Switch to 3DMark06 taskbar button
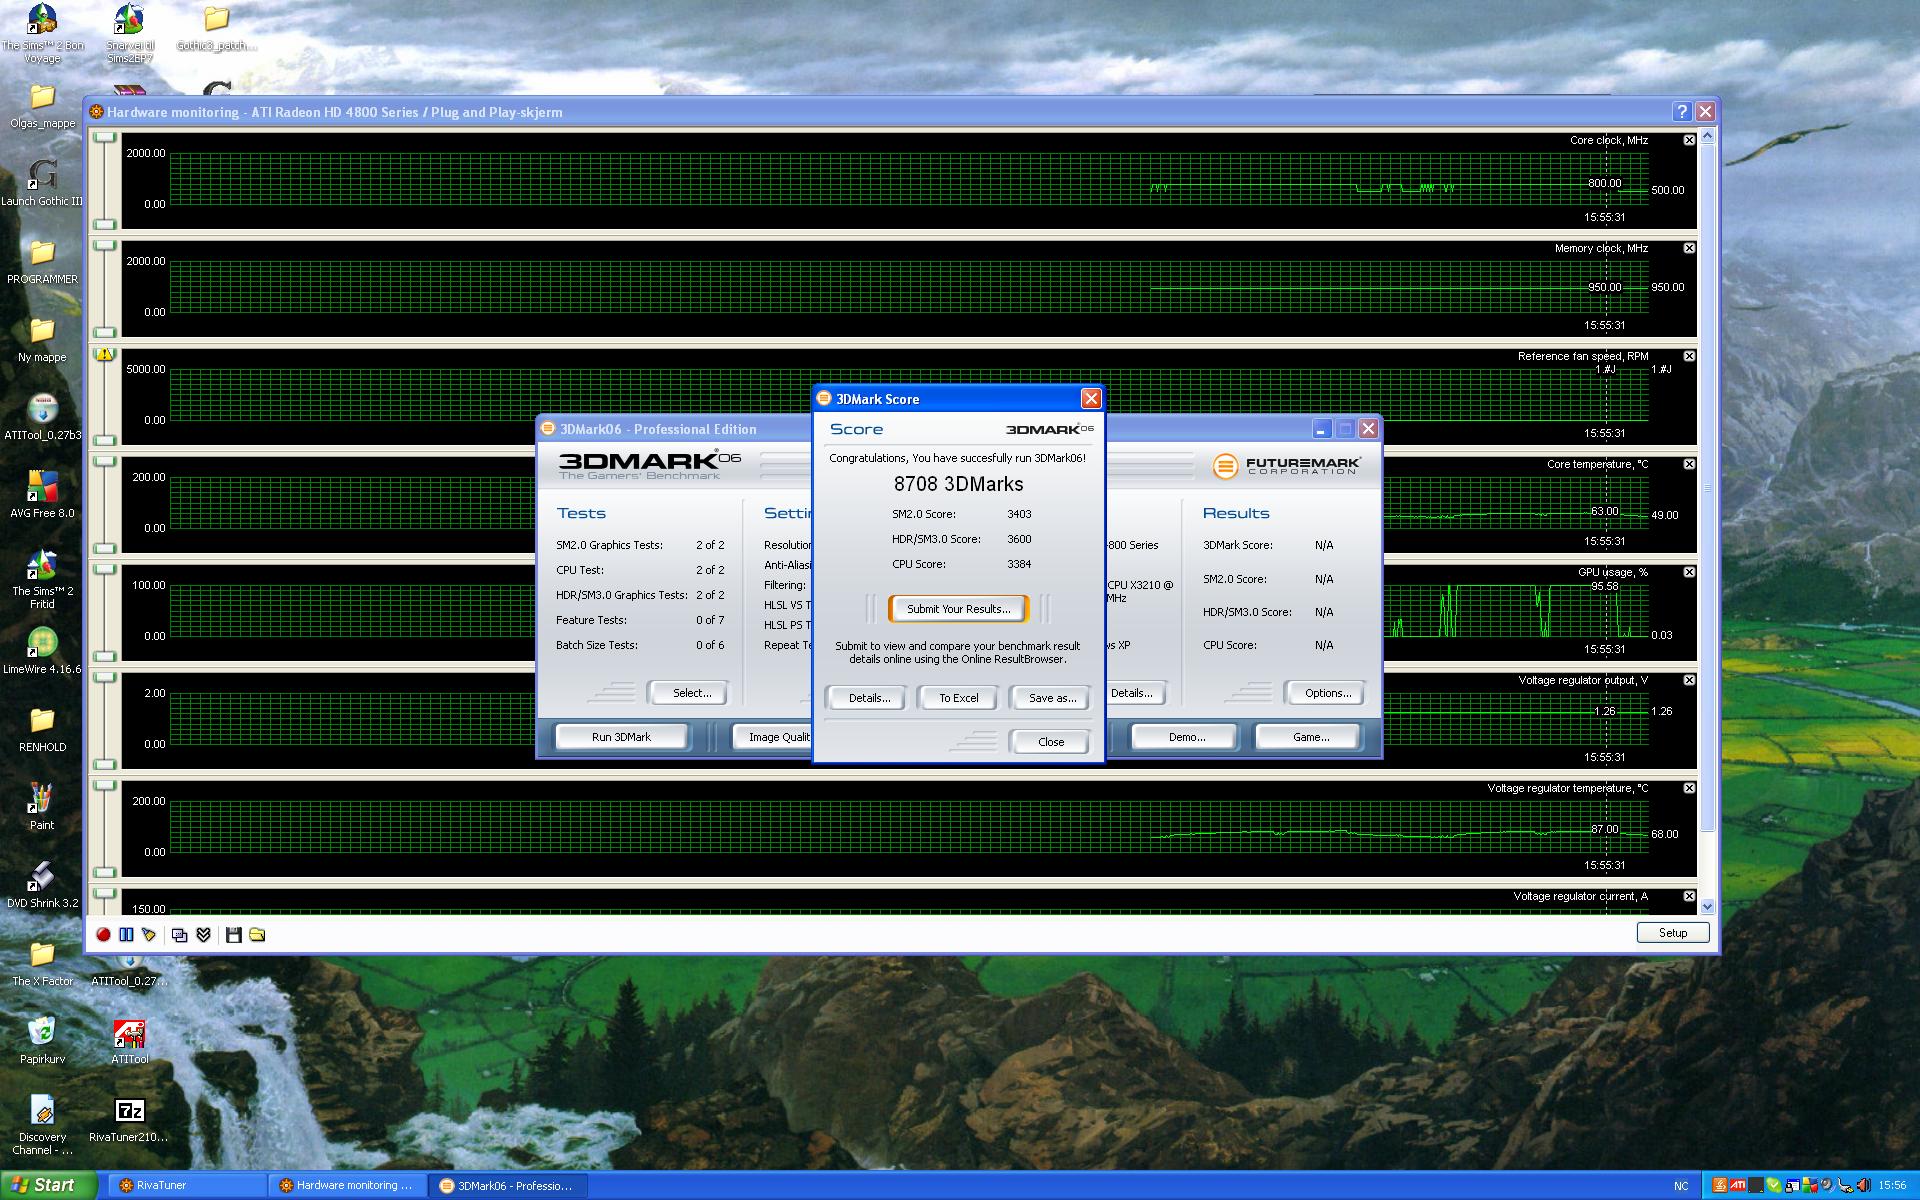The width and height of the screenshot is (1920, 1200). 509,1185
